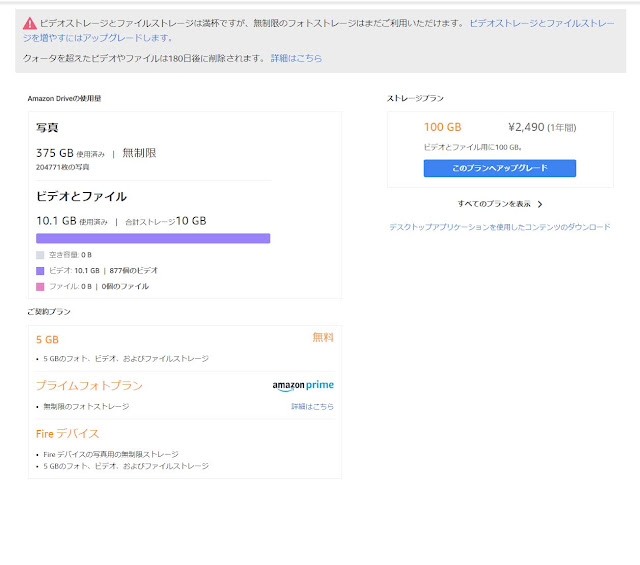640x565 pixels.
Task: Click the 204771枚の写真 count
Action: point(62,167)
